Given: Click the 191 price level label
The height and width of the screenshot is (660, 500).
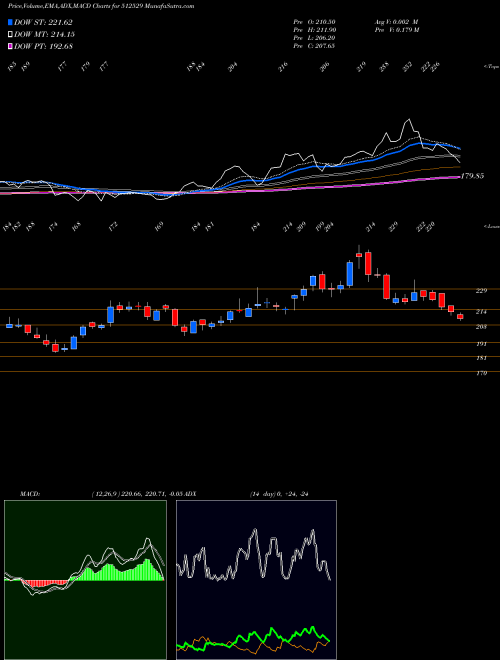Looking at the screenshot, I should [x=482, y=344].
